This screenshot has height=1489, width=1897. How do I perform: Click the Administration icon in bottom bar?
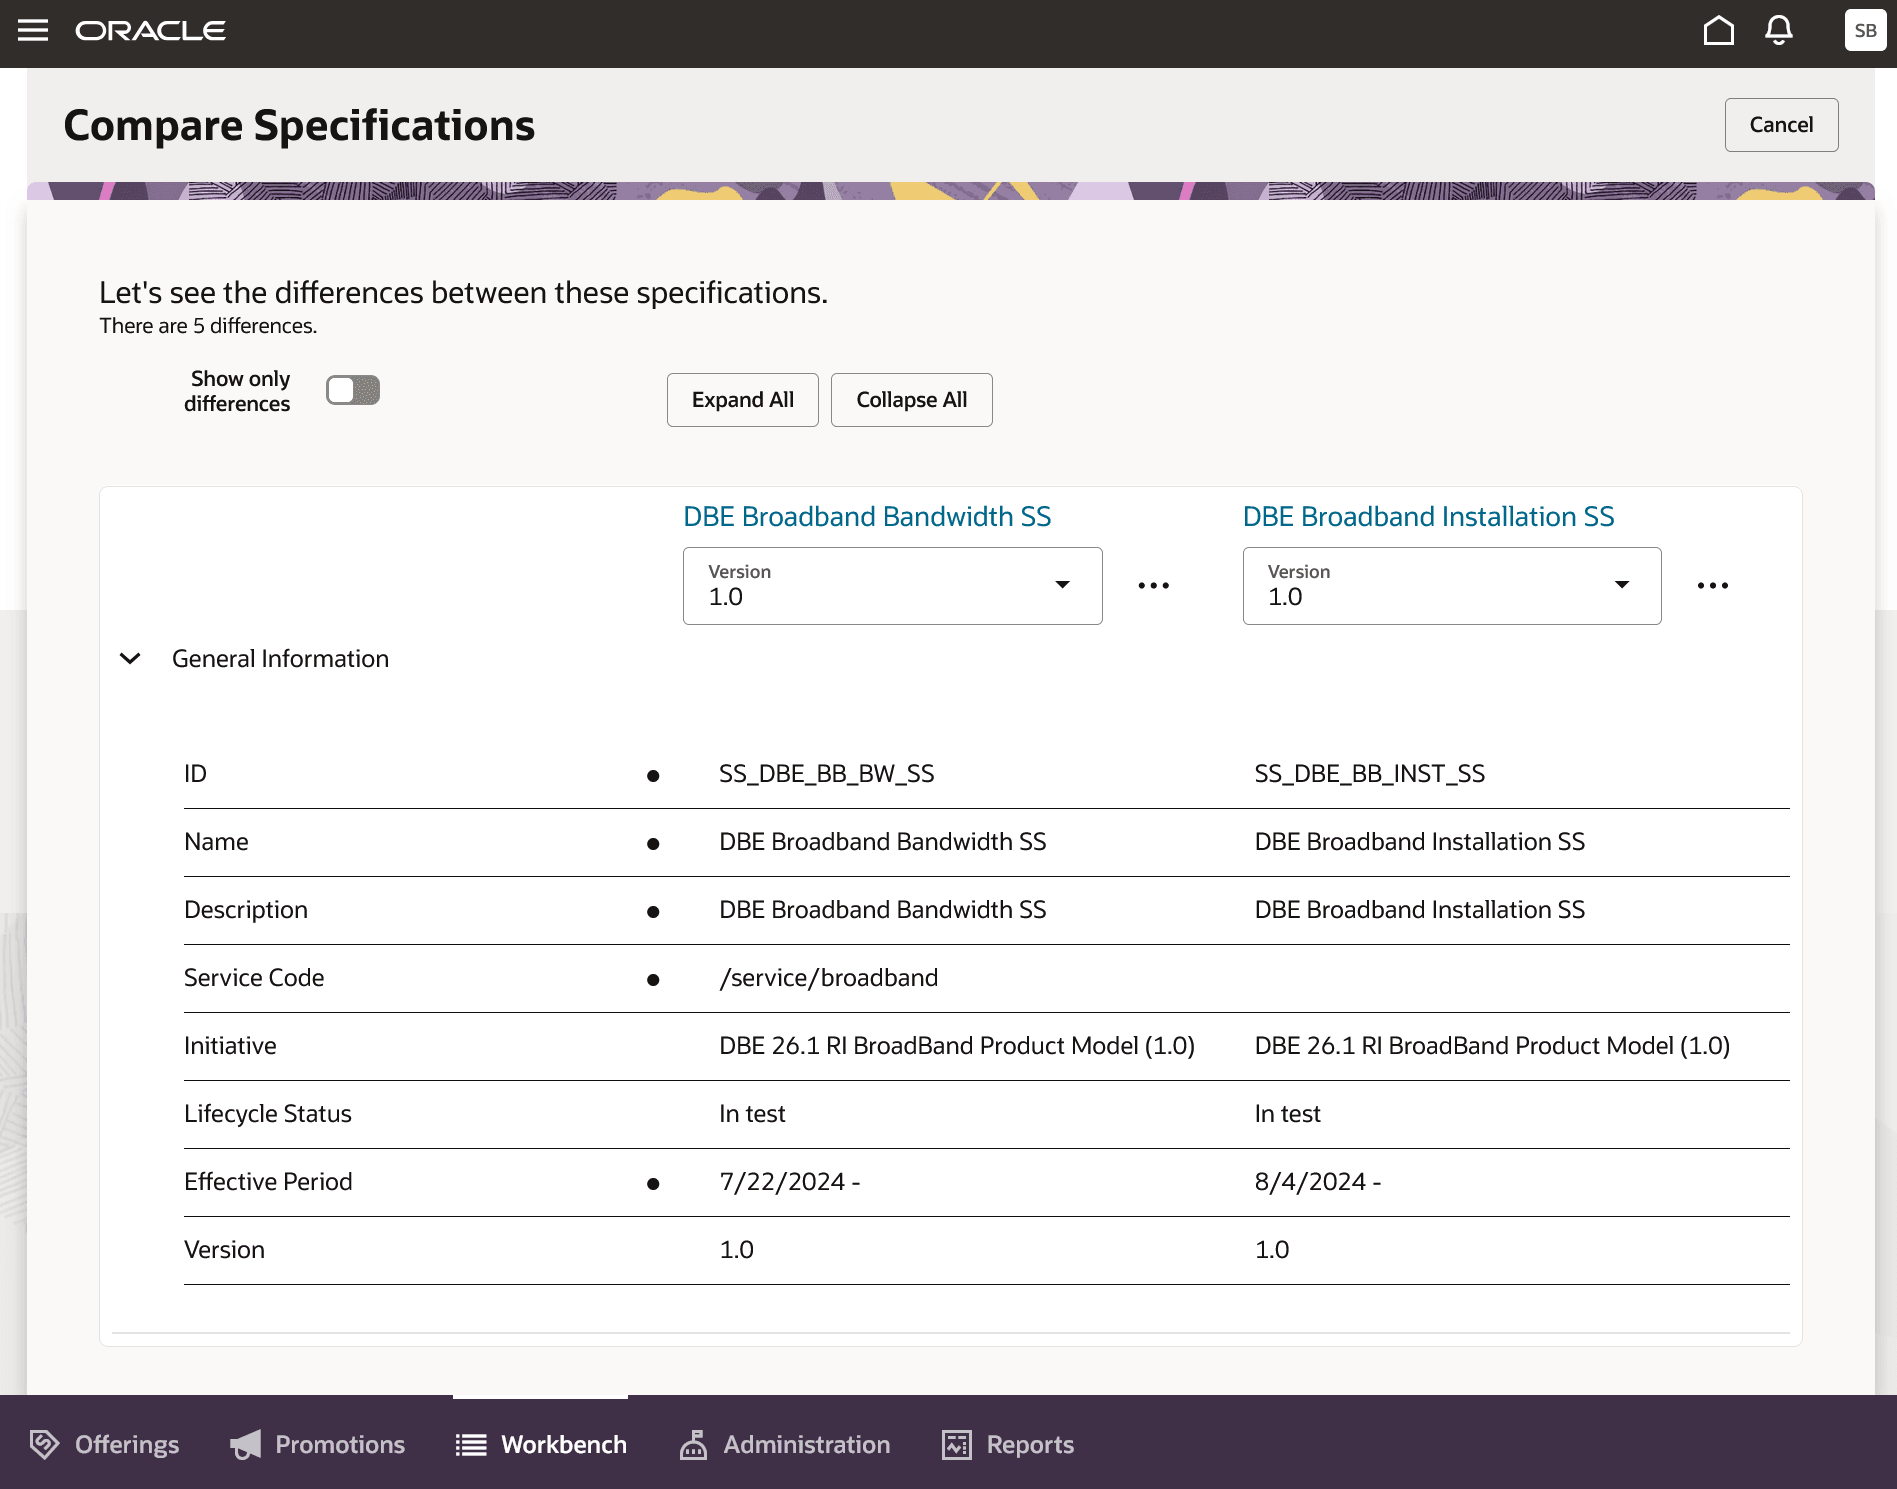pyautogui.click(x=693, y=1444)
